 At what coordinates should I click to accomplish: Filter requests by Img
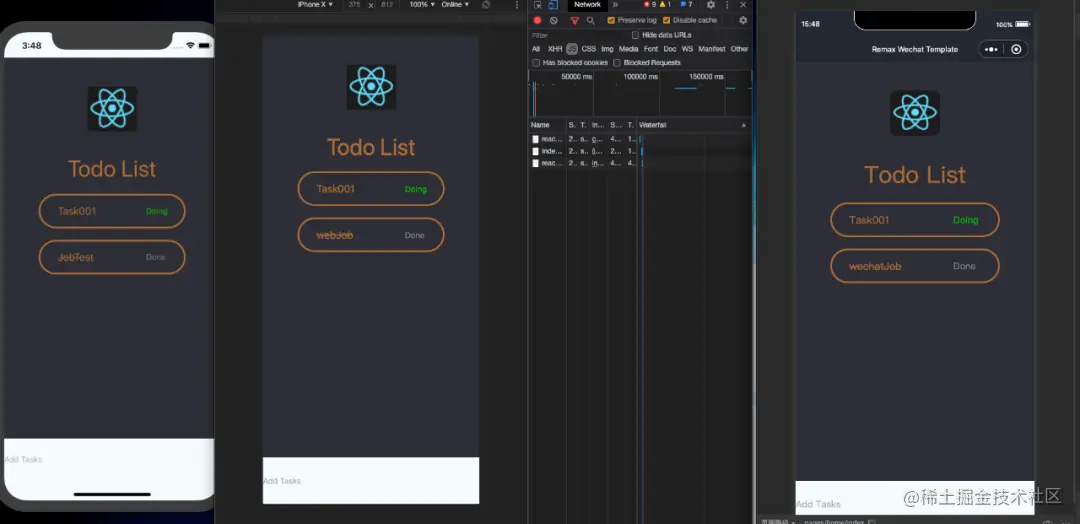pyautogui.click(x=608, y=49)
